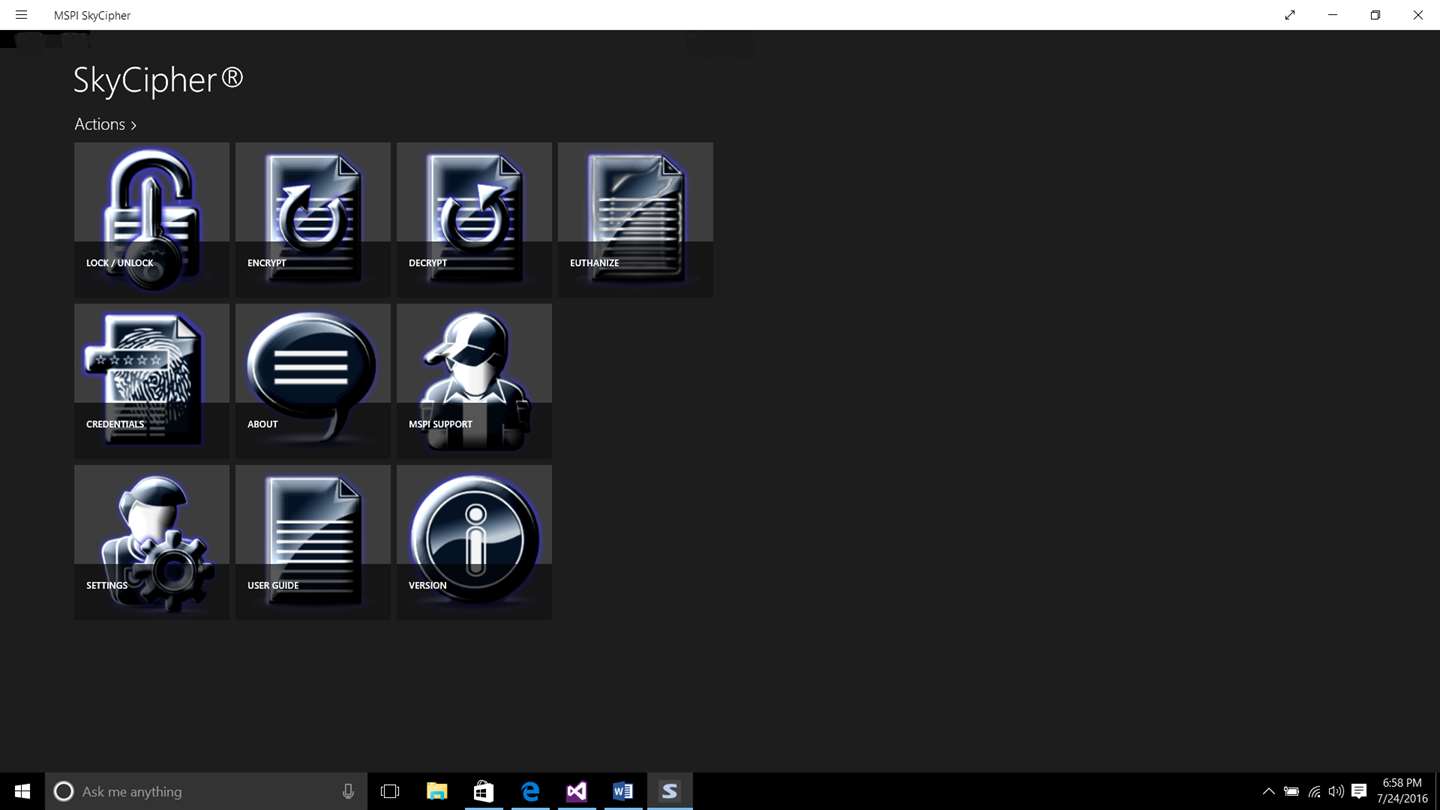Select the Euthanize file tile
Viewport: 1440px width, 810px height.
point(636,220)
